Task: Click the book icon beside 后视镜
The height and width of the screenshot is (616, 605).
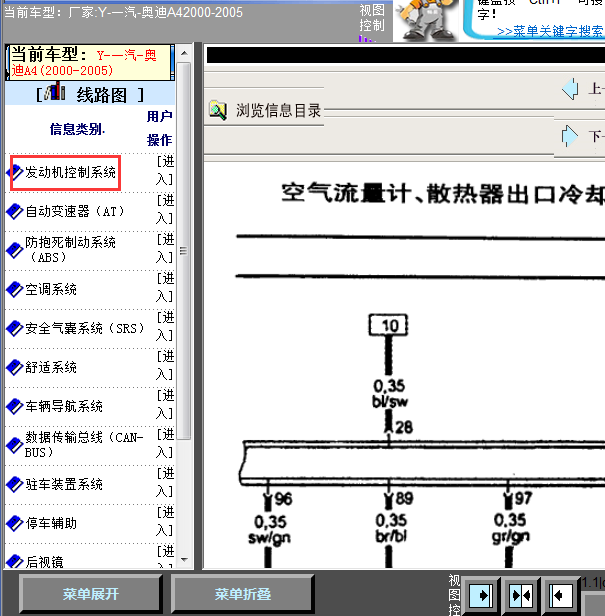Action: pos(15,561)
